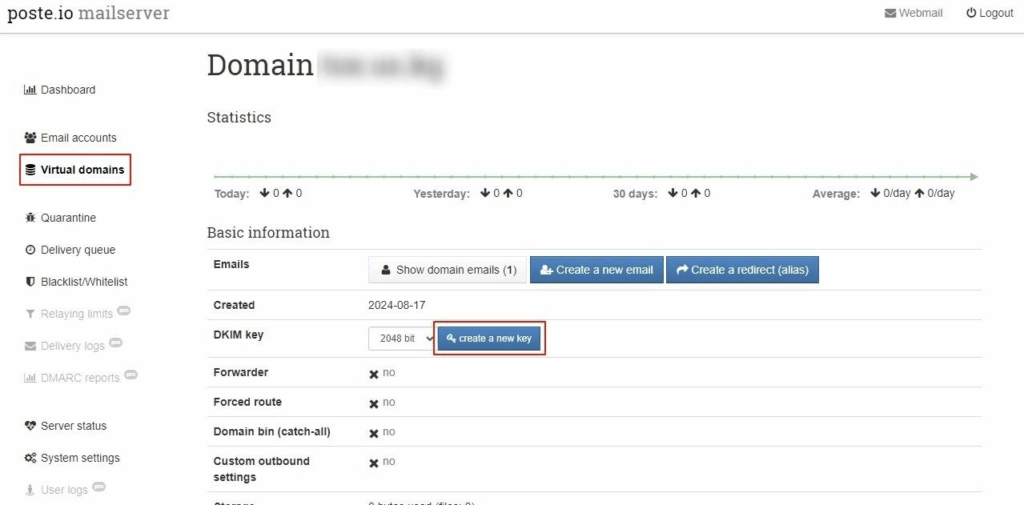This screenshot has width=1024, height=505.
Task: Click the Forced route 'no' cross icon
Action: tap(374, 404)
